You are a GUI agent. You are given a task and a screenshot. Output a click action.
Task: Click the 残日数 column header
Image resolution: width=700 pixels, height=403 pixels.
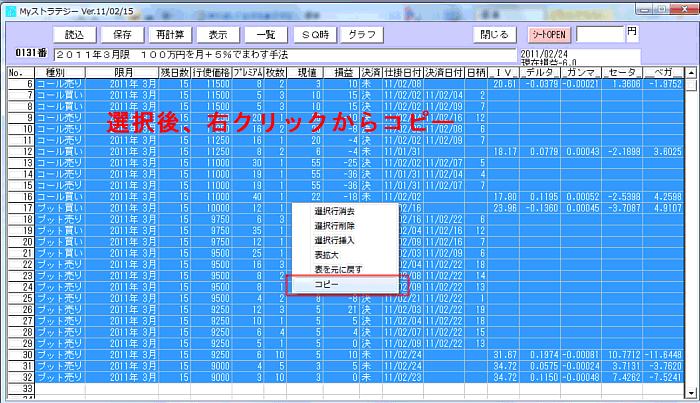coord(175,73)
